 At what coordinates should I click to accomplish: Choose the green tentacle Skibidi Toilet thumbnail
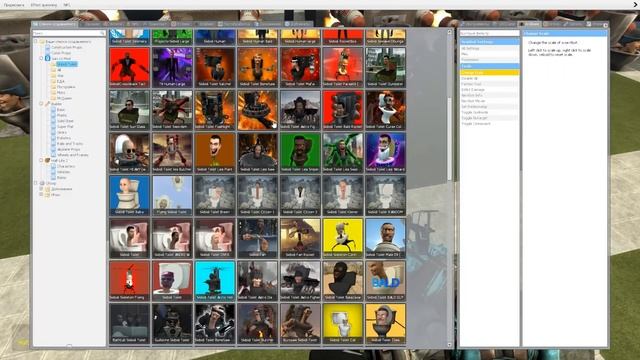pyautogui.click(x=343, y=153)
